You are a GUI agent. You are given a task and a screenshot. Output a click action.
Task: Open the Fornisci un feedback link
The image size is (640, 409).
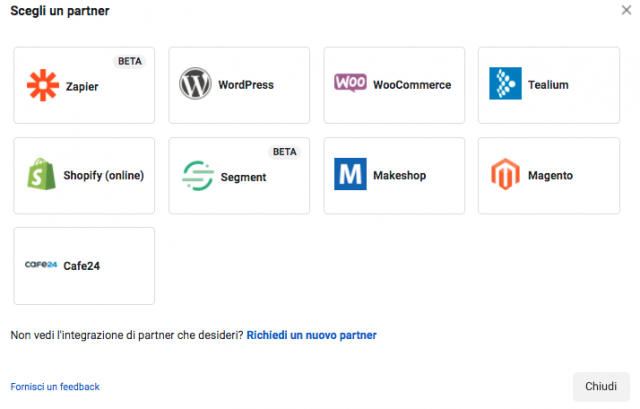click(55, 387)
